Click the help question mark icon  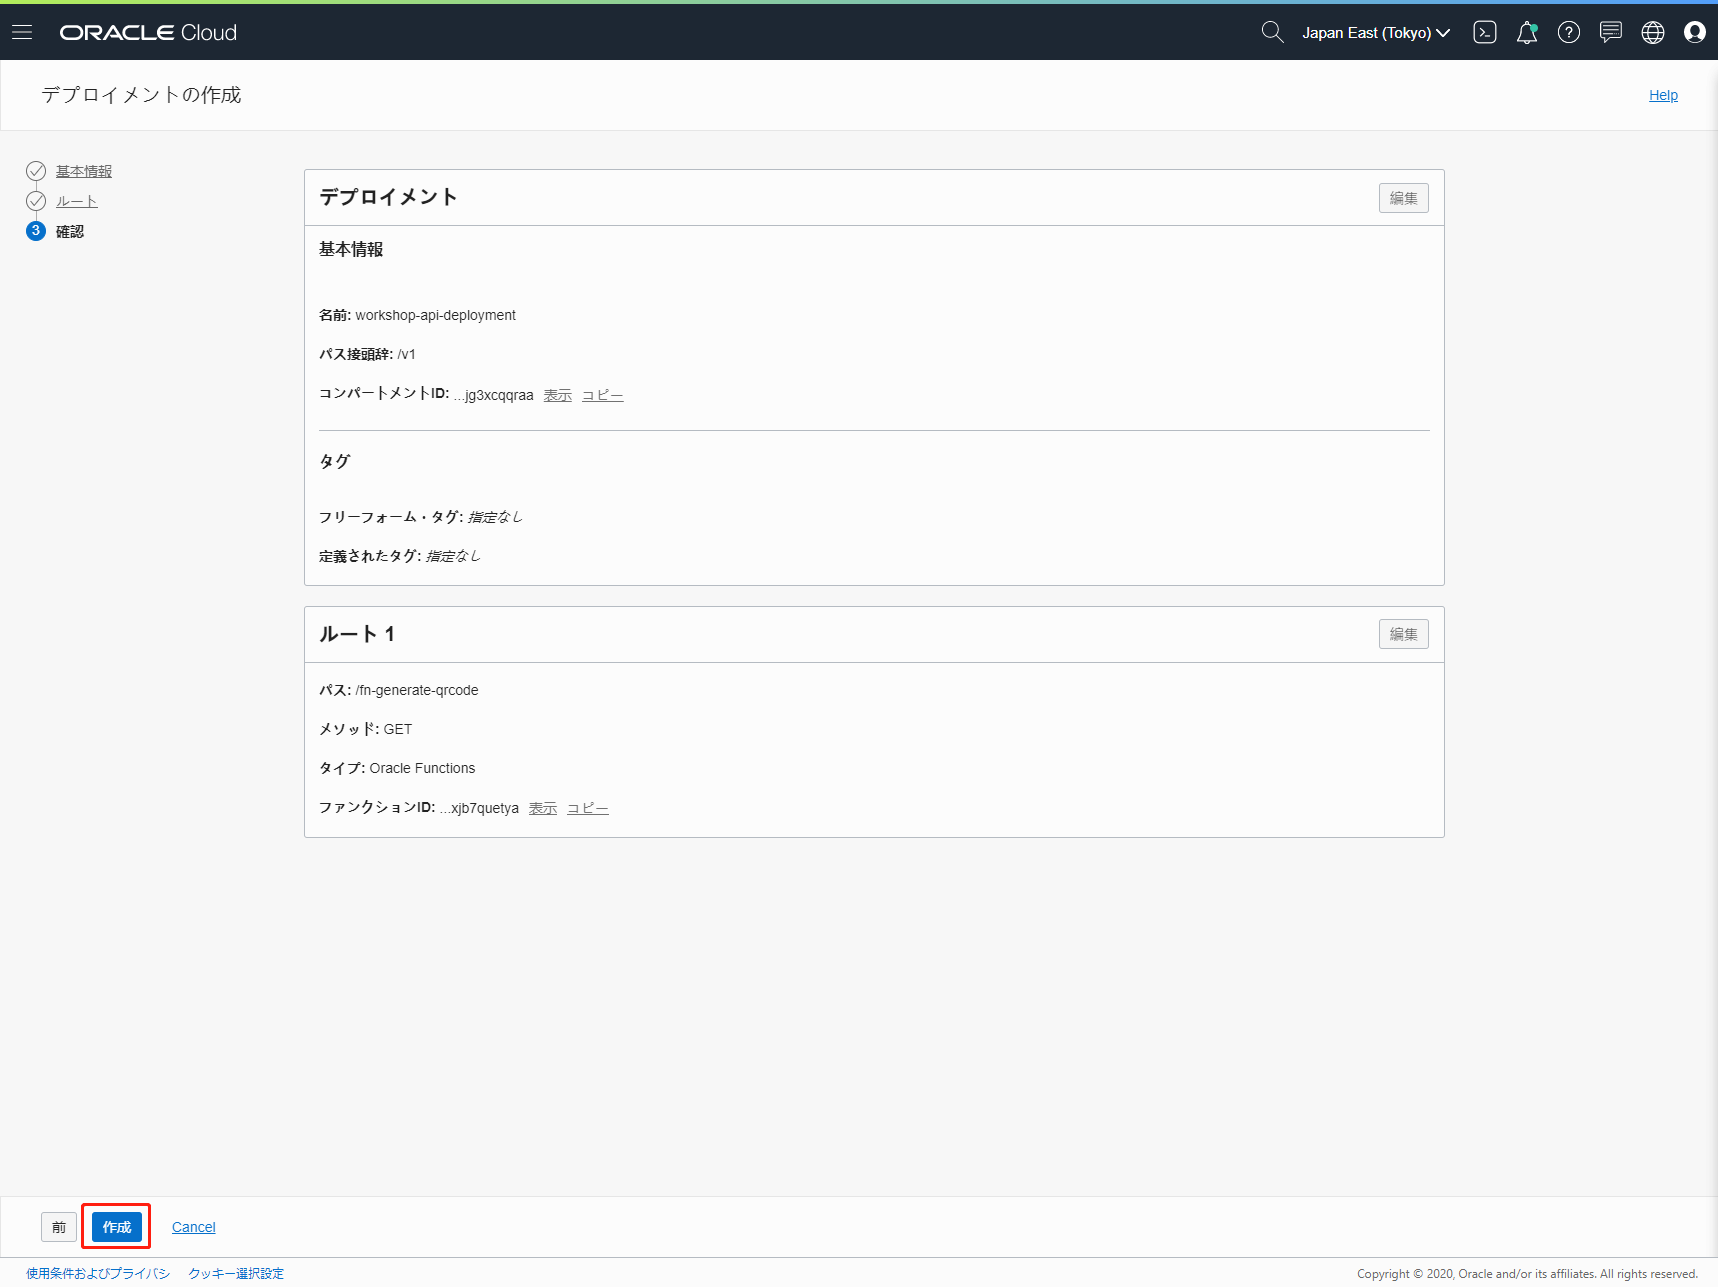1569,32
